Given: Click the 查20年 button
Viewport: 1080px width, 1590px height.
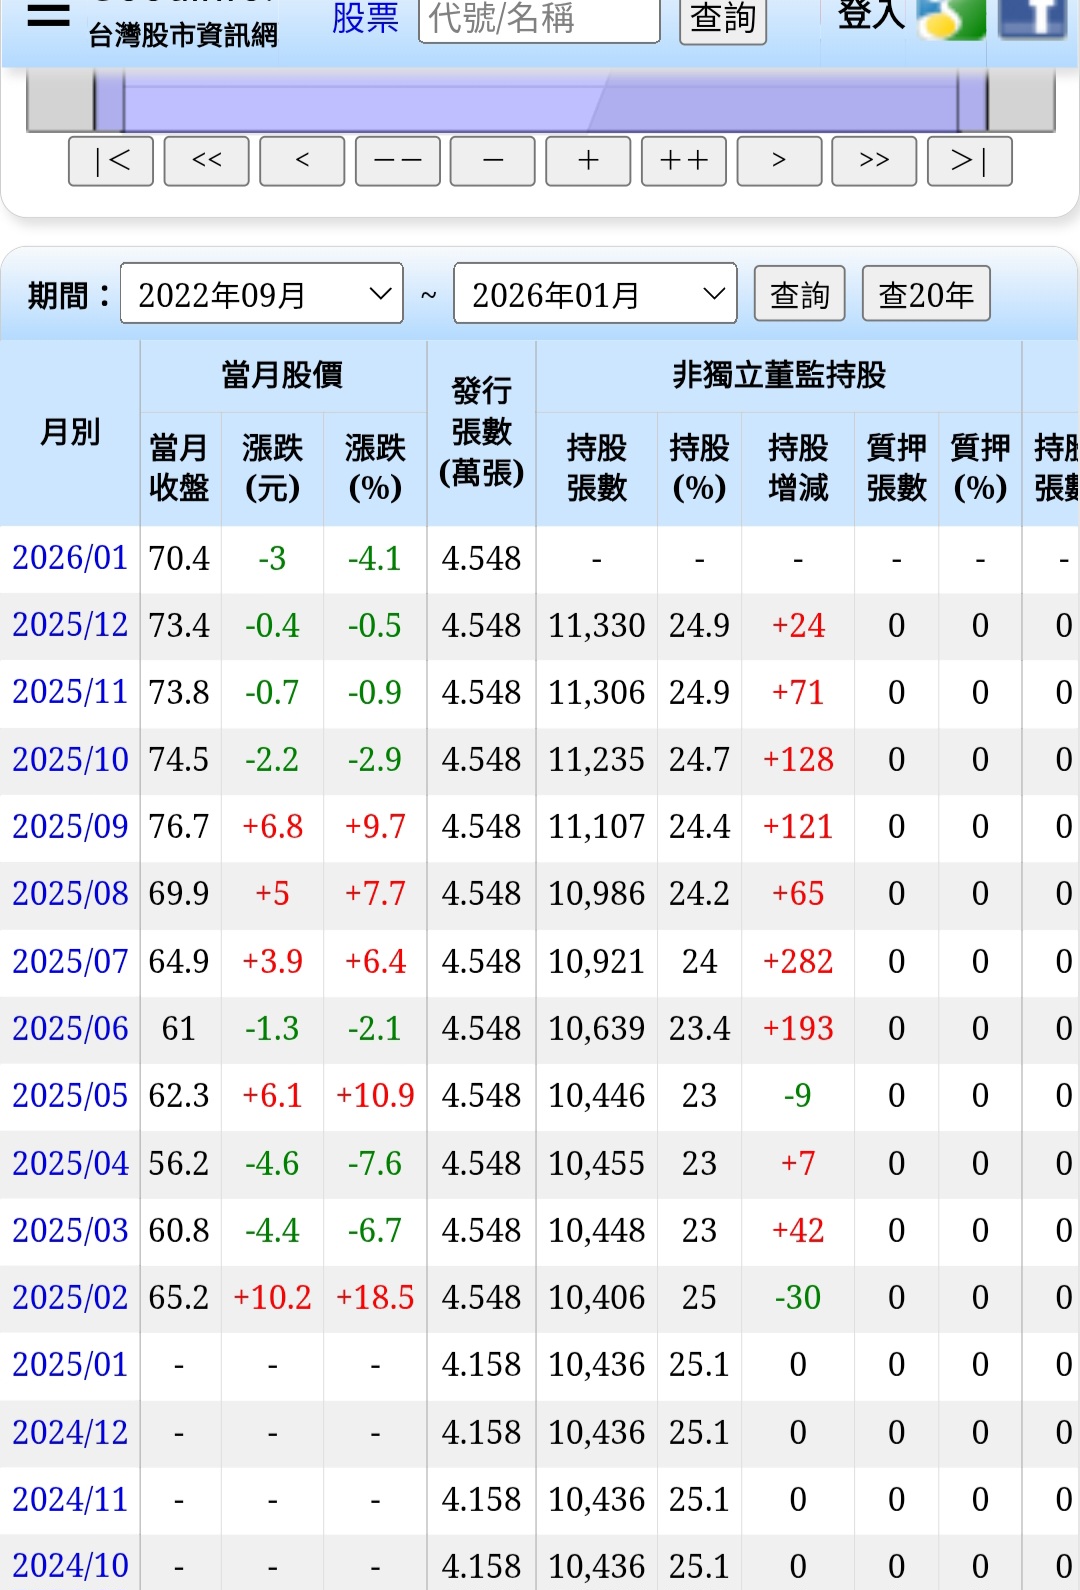Looking at the screenshot, I should pyautogui.click(x=926, y=294).
